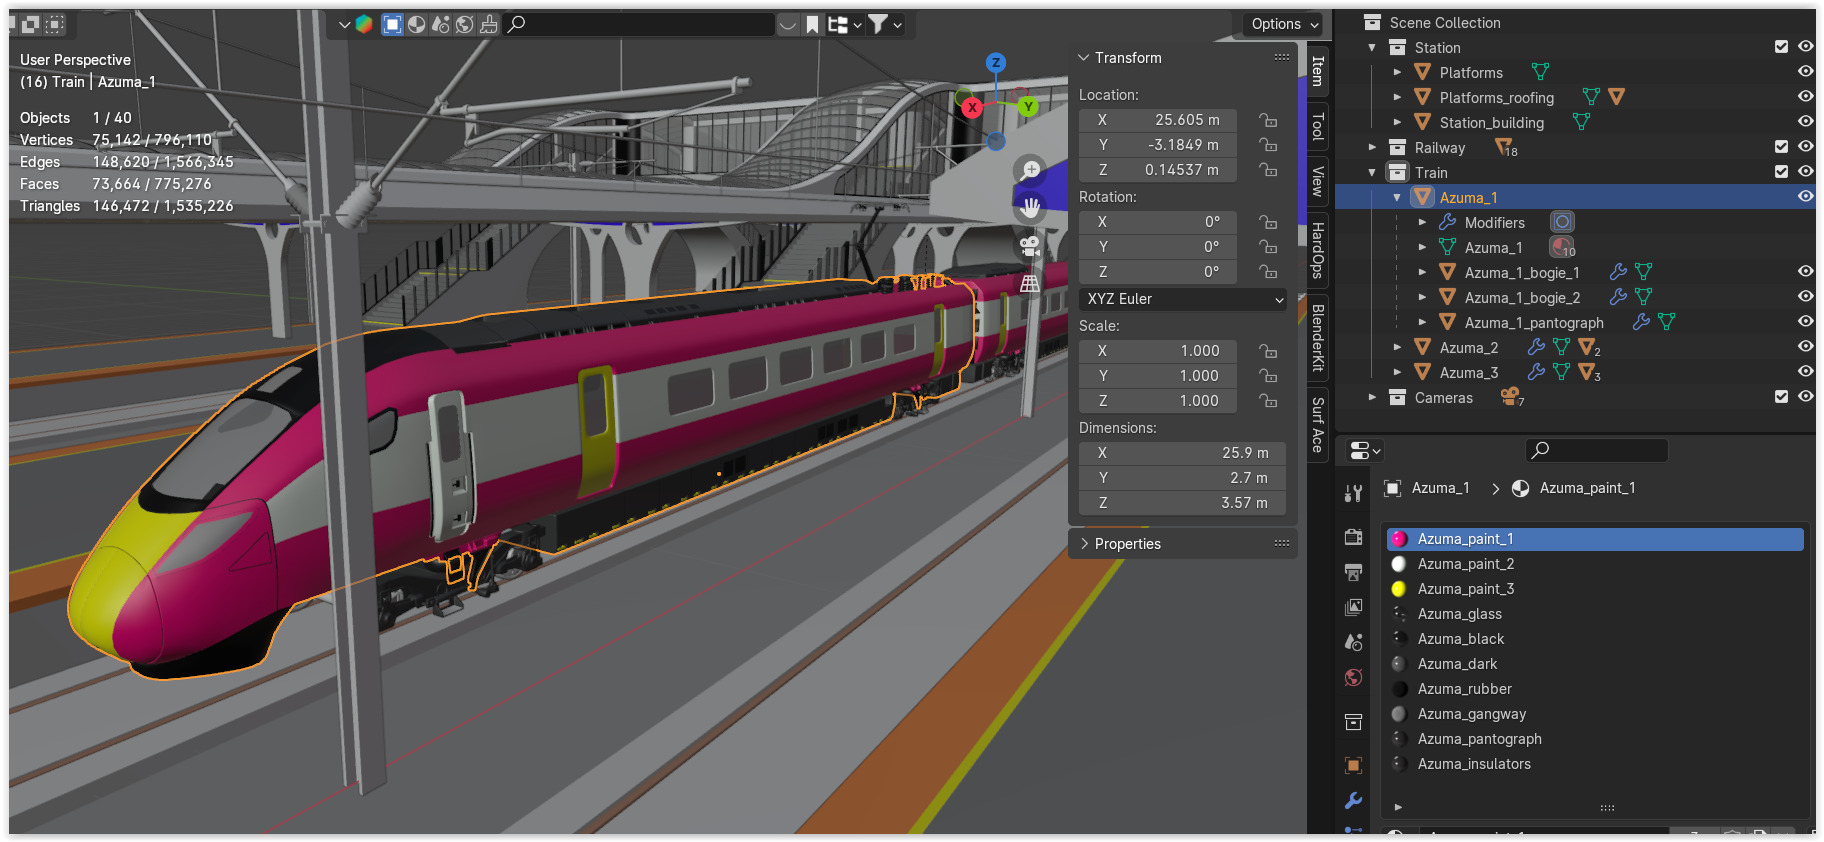Collapse the Transform panel

(x=1084, y=58)
